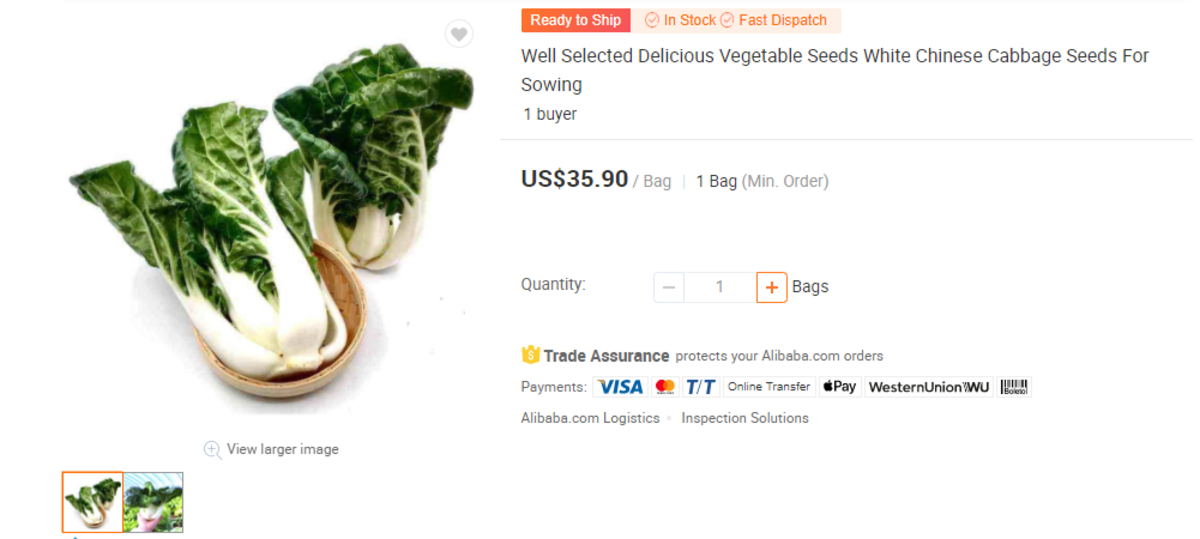1200x539 pixels.
Task: Click the Mastercard payment icon
Action: coord(665,387)
